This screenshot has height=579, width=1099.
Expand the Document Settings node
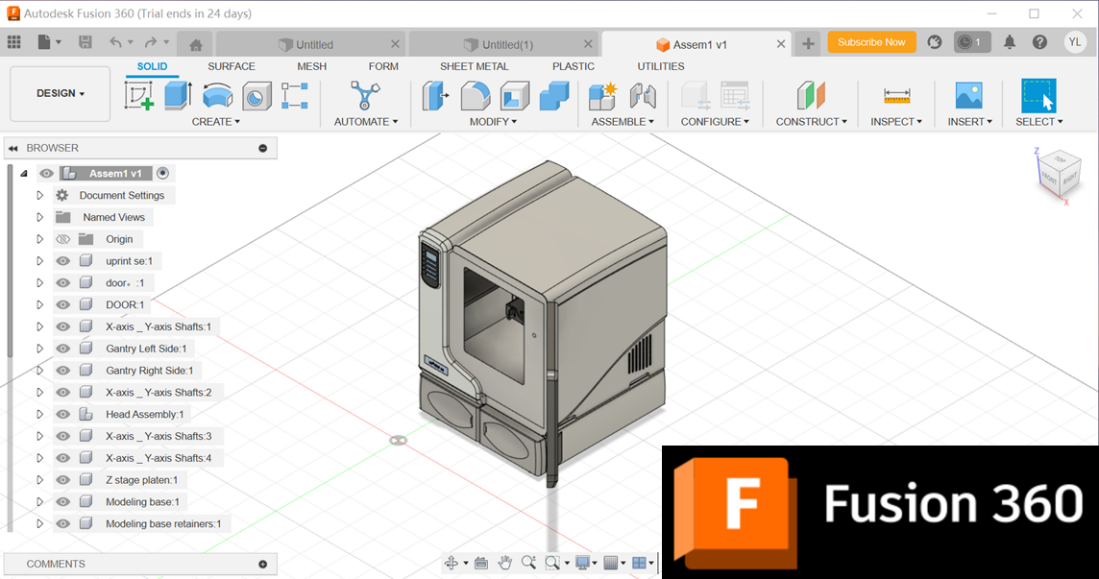[x=40, y=196]
